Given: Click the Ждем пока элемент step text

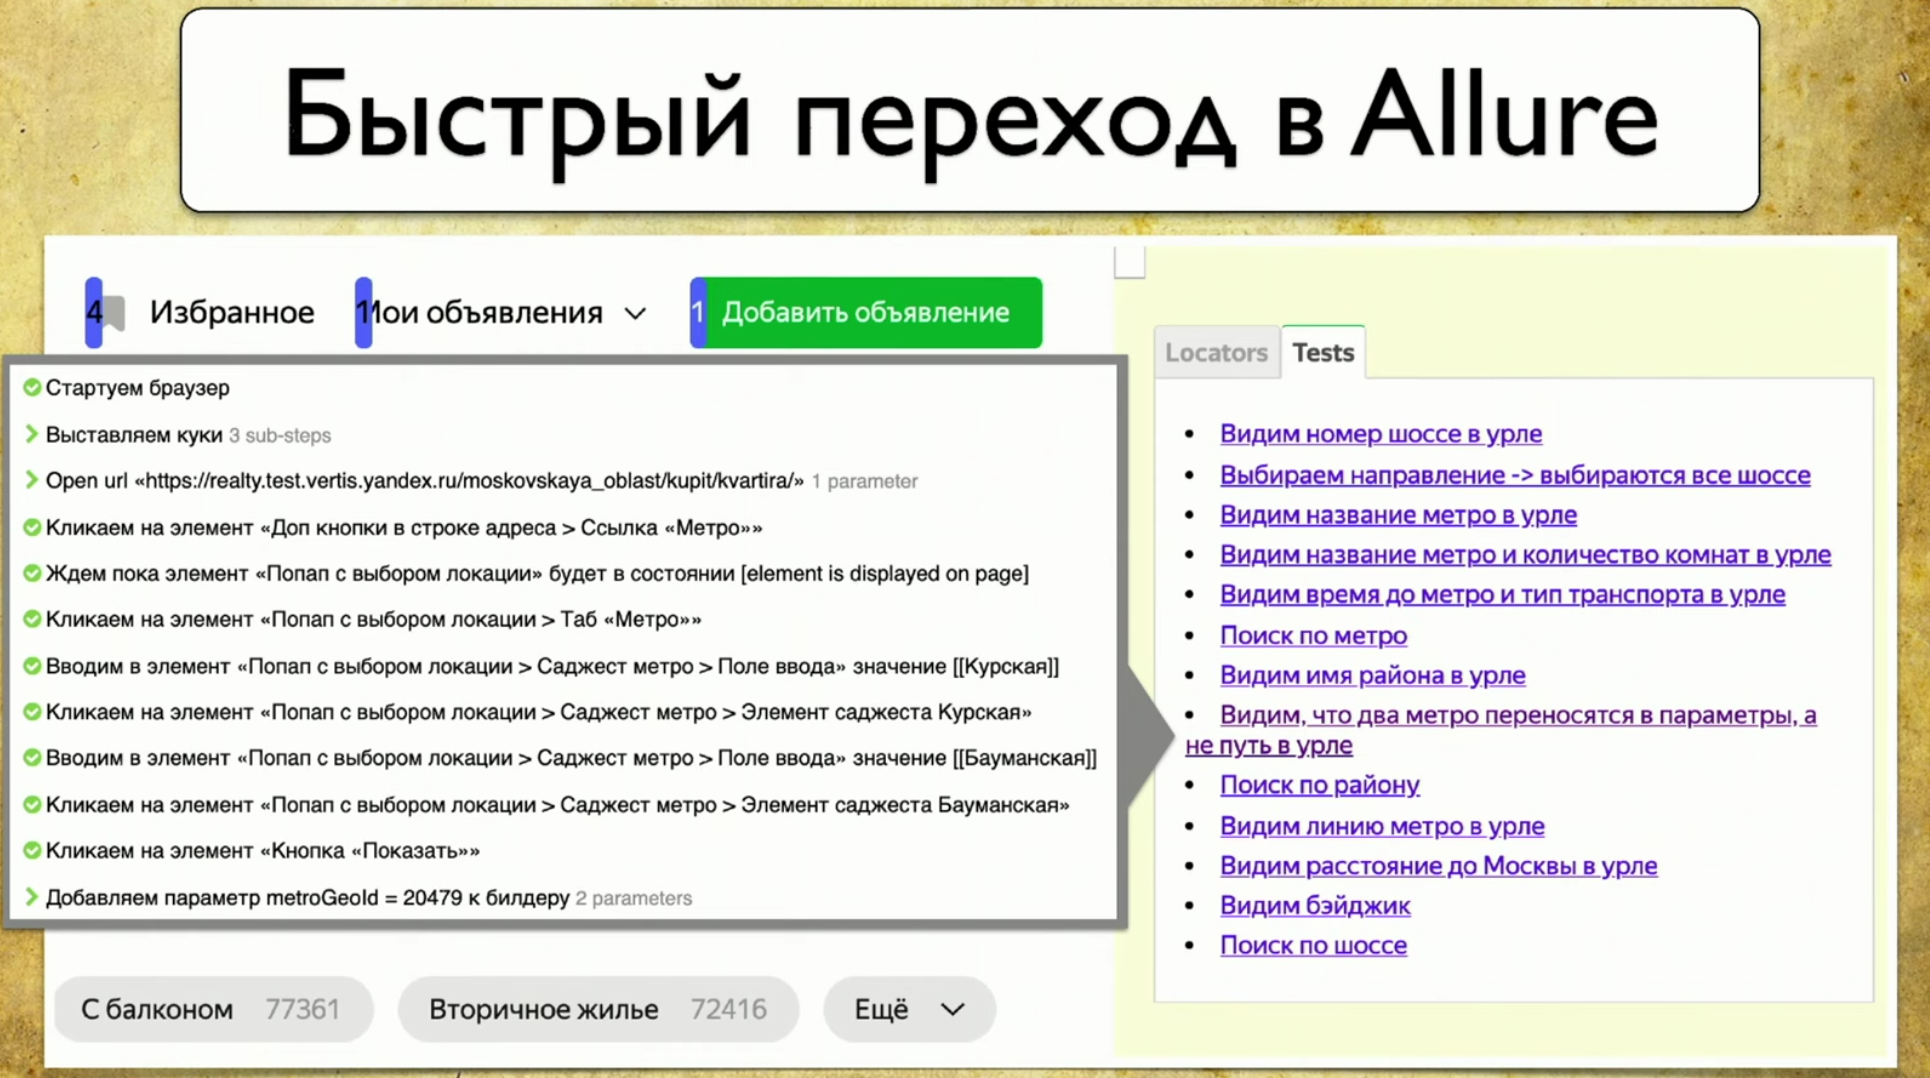Looking at the screenshot, I should [537, 573].
